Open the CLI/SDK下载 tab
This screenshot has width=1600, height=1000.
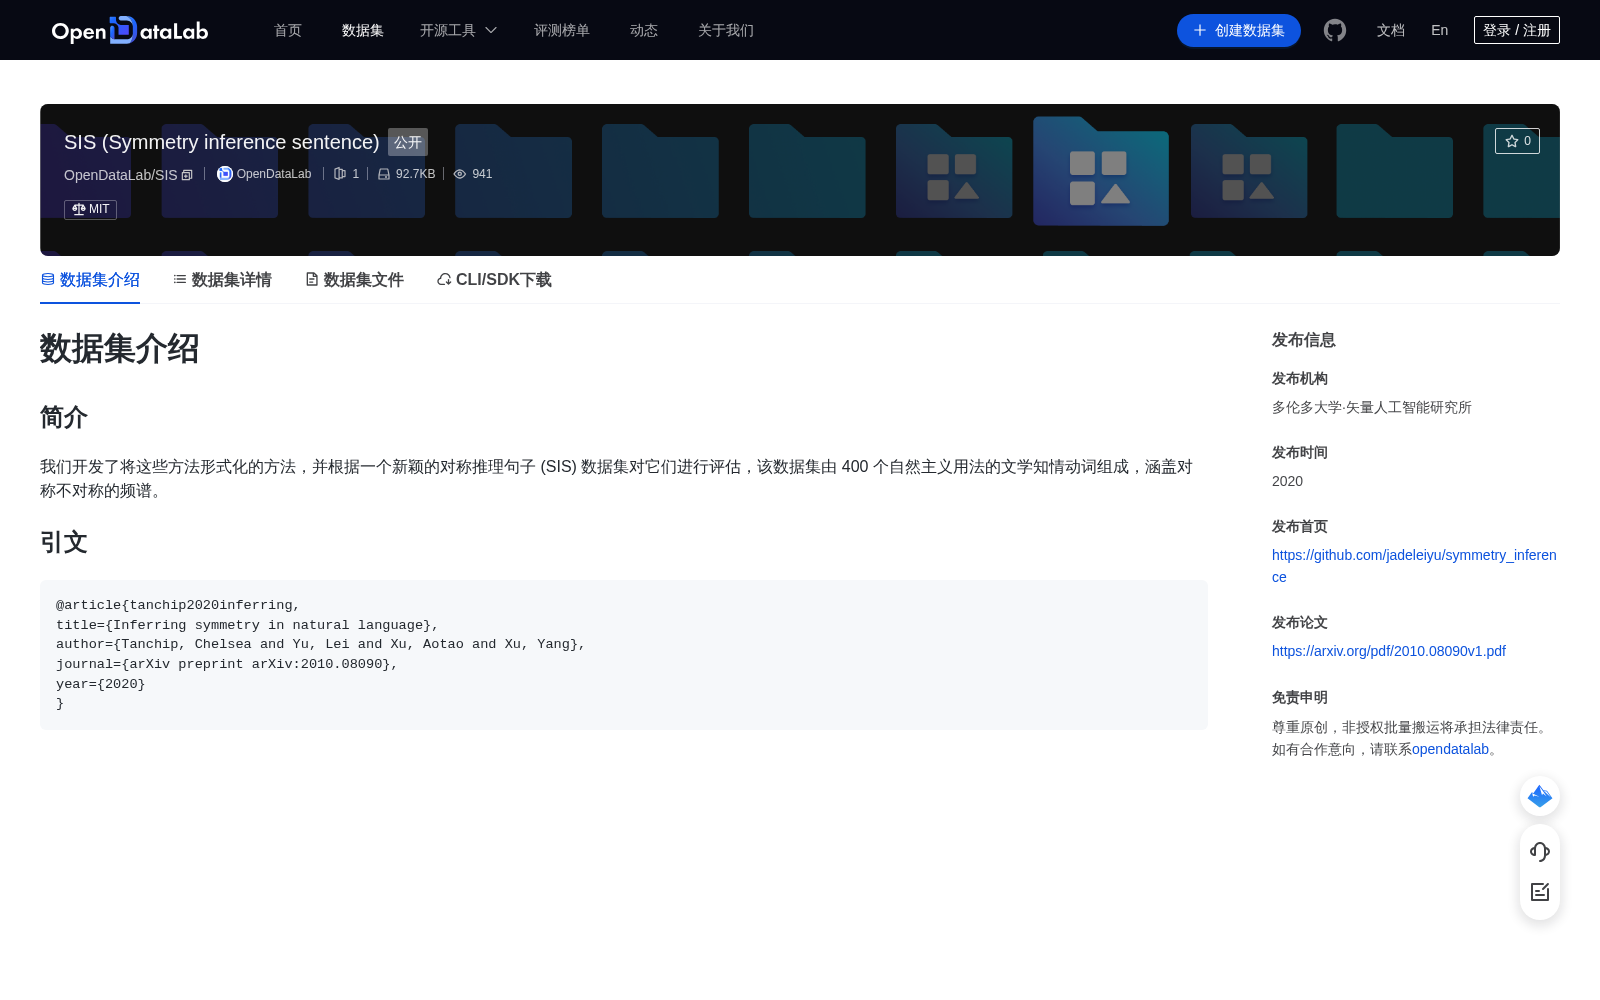click(494, 280)
